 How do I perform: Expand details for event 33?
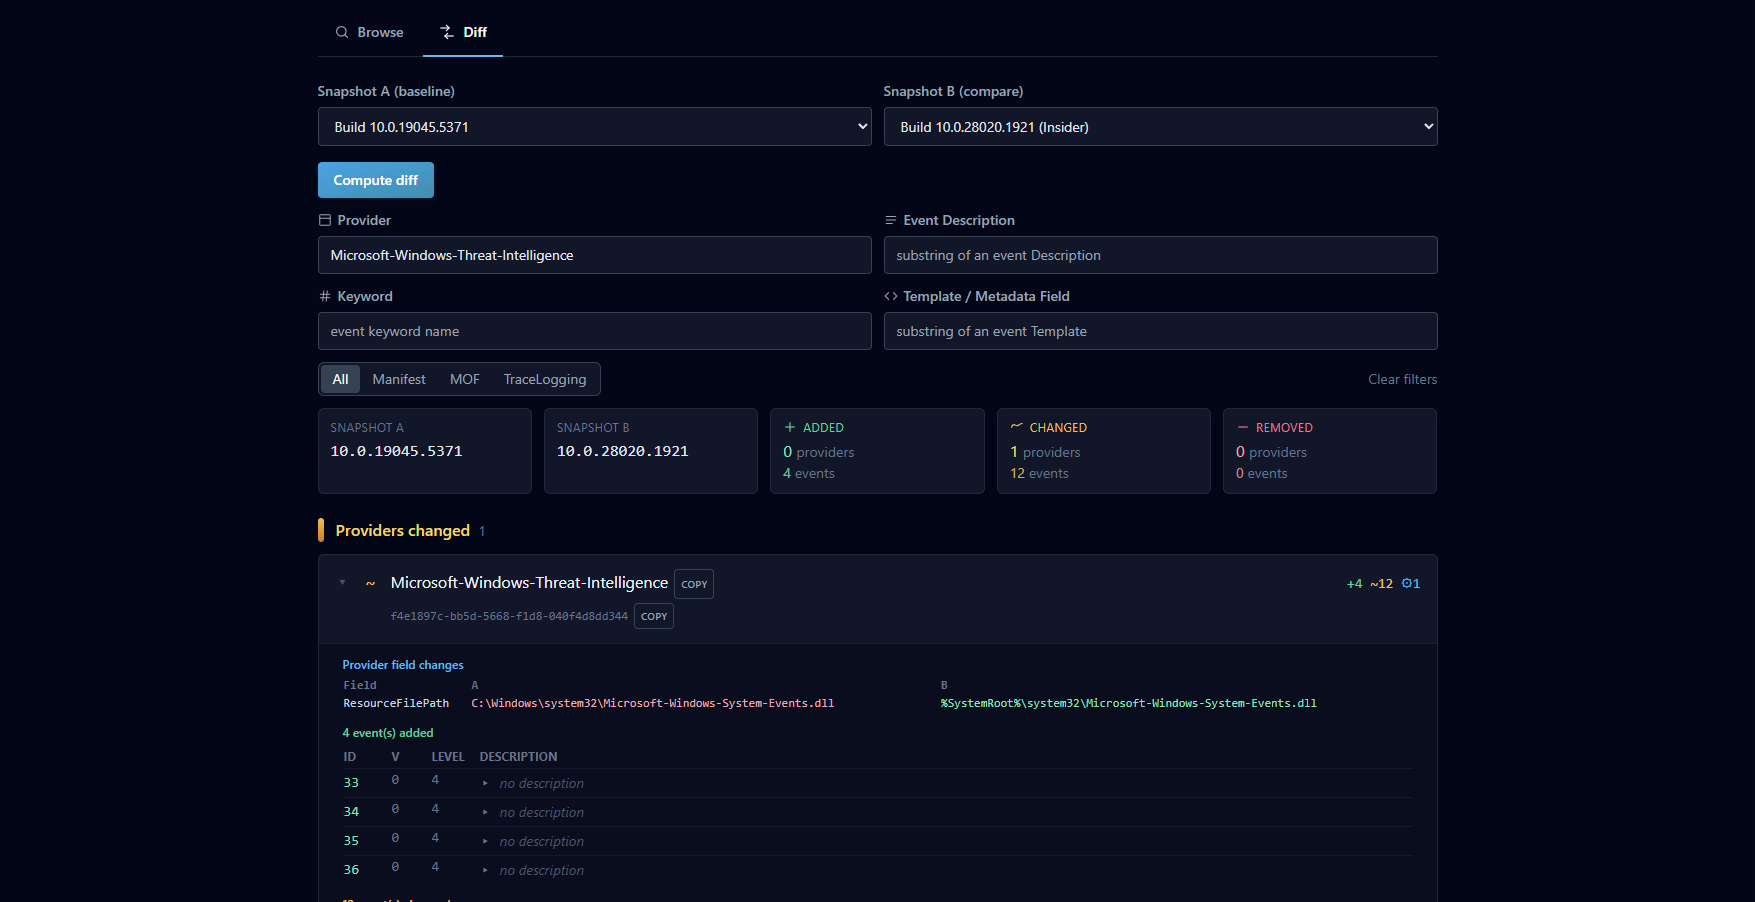click(485, 783)
